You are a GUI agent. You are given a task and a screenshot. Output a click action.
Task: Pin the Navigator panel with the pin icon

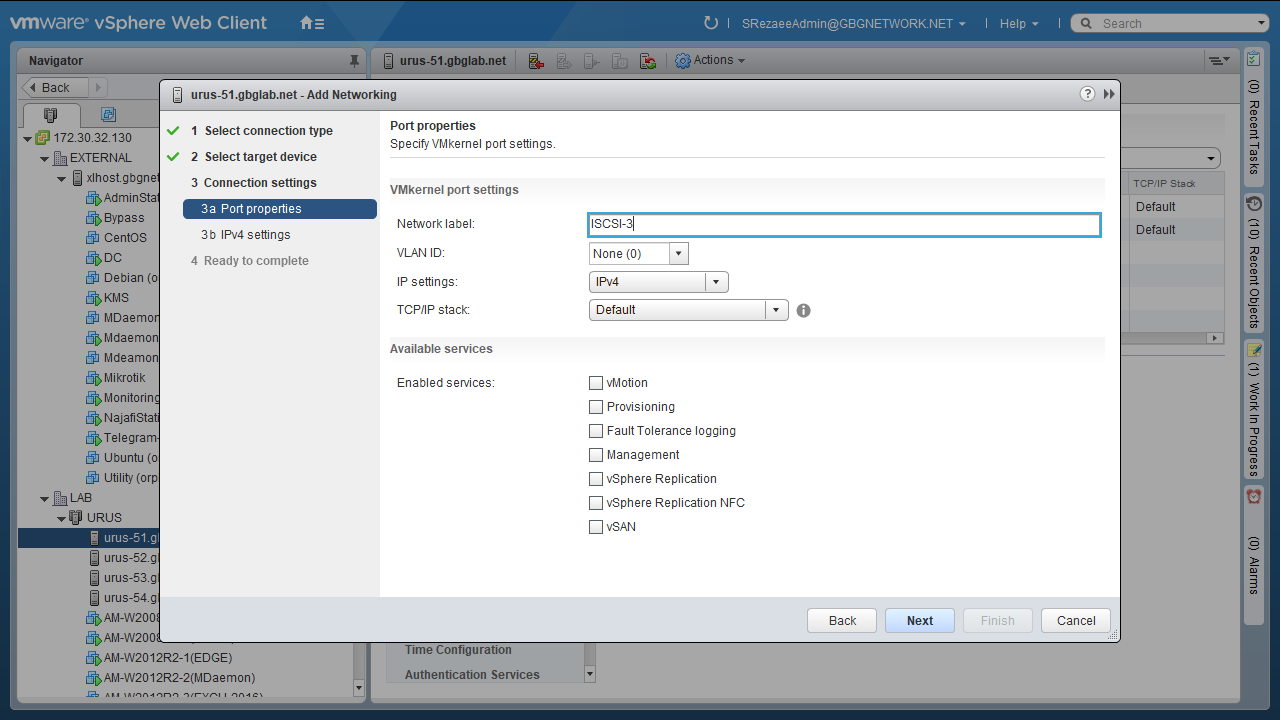(353, 61)
